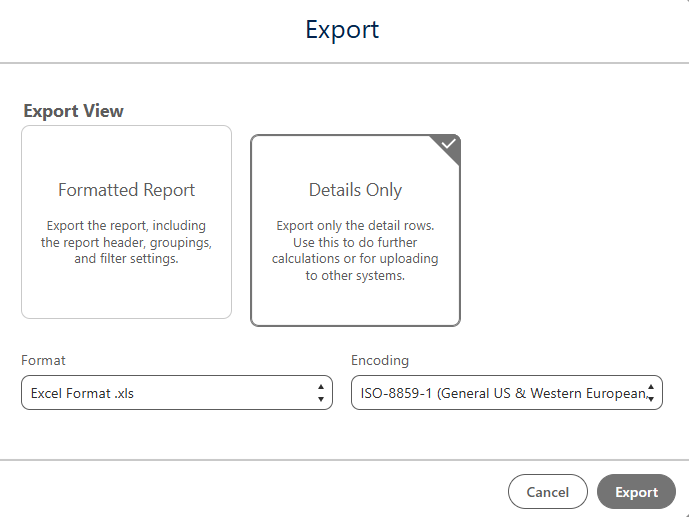Click the 'General US & Western European' text
689x517 pixels.
[x=544, y=393]
